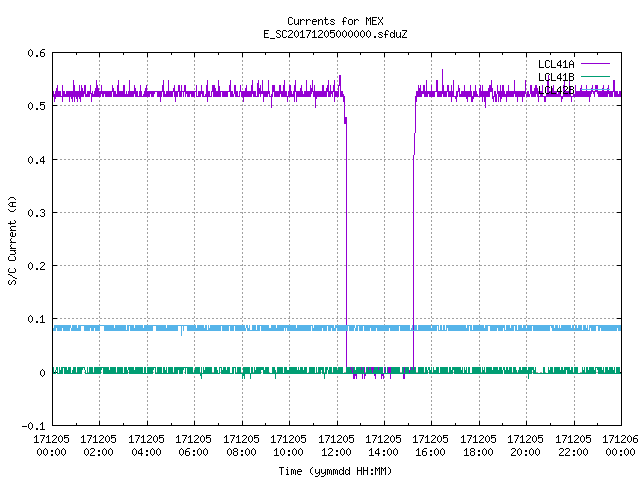Viewport: 640px width, 480px height.
Task: Click the 0.4 y-axis tick label
Action: (36, 160)
